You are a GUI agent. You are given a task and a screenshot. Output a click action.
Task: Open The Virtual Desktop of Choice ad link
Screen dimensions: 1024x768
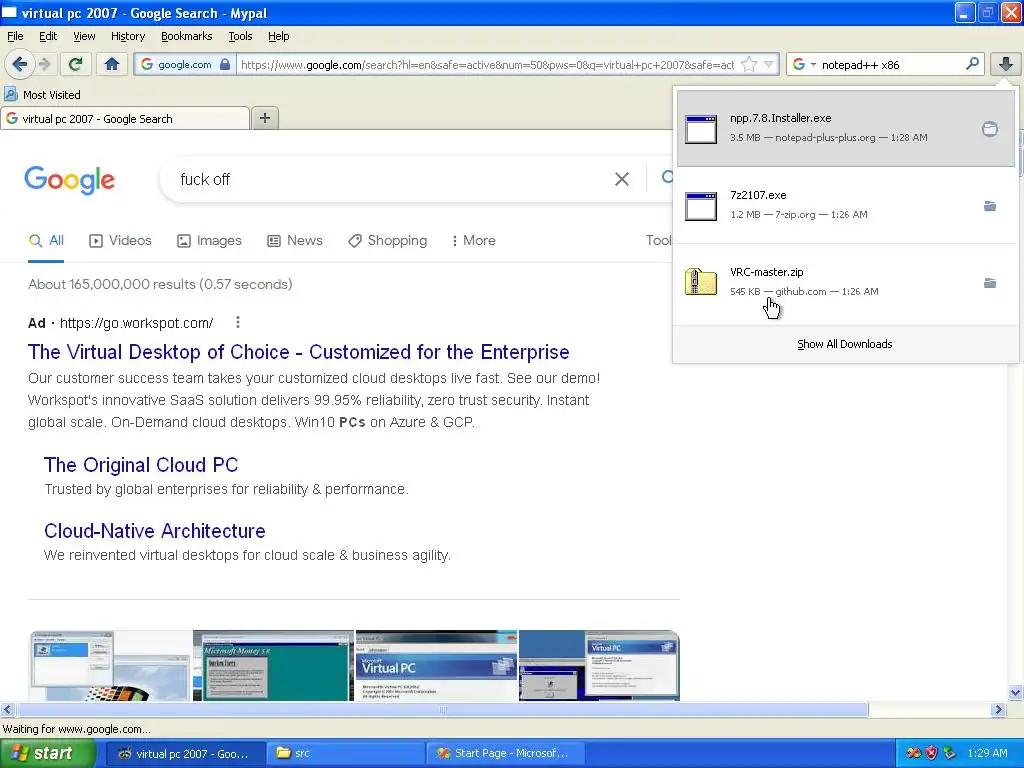[298, 352]
